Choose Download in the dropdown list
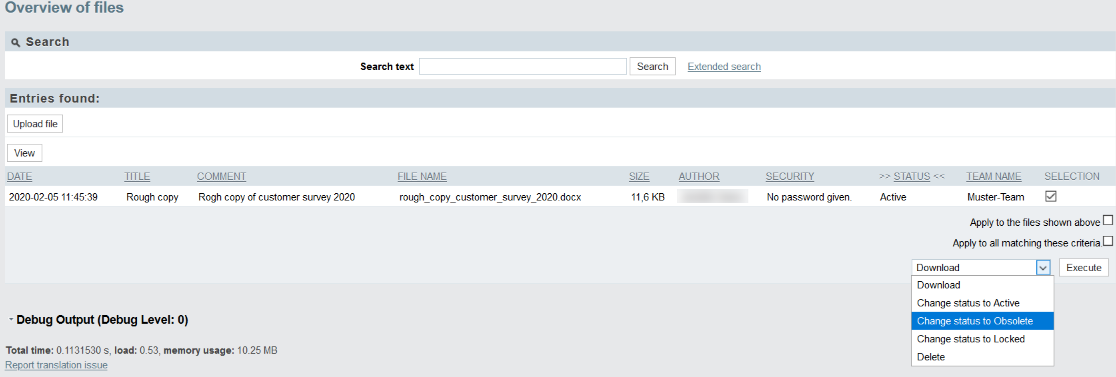 (x=982, y=285)
